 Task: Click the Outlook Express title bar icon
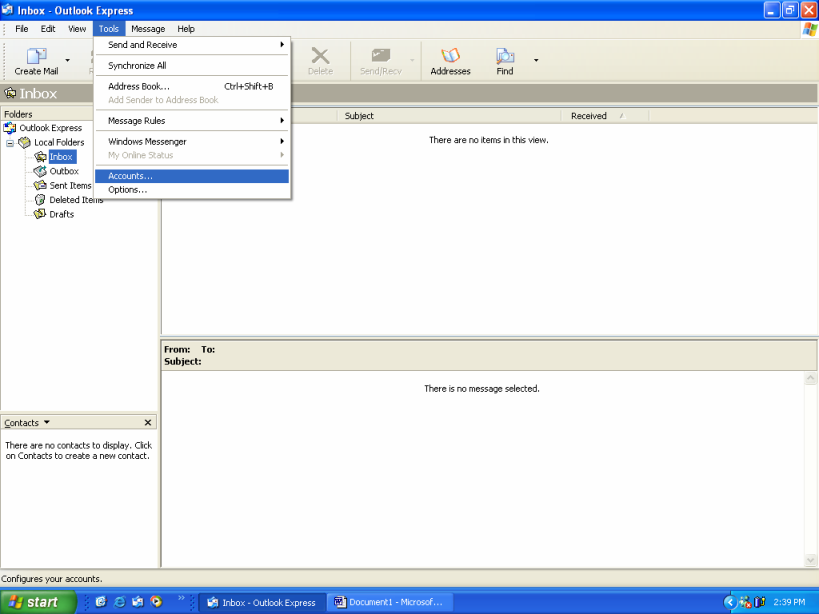[x=8, y=10]
